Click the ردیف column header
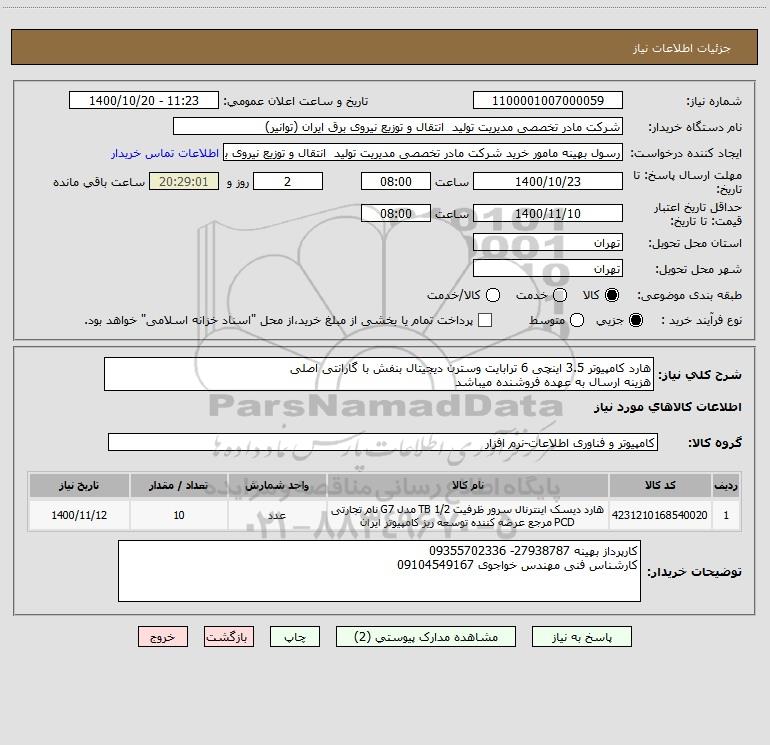Image resolution: width=770 pixels, height=745 pixels. (x=726, y=485)
